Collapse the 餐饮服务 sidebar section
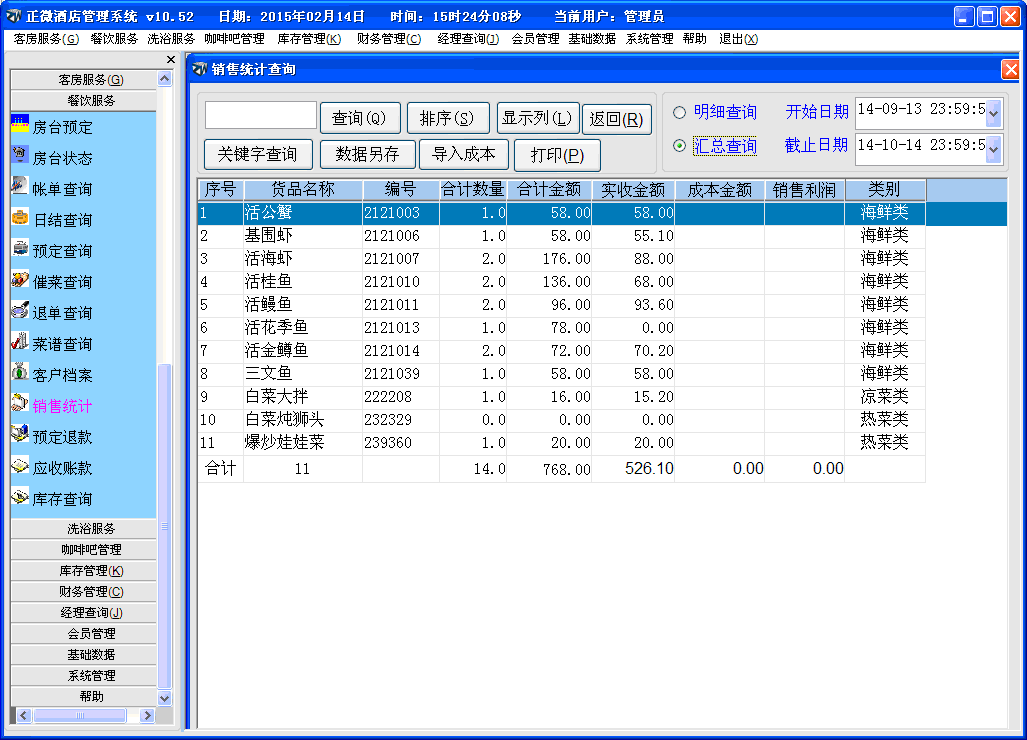 (x=84, y=101)
